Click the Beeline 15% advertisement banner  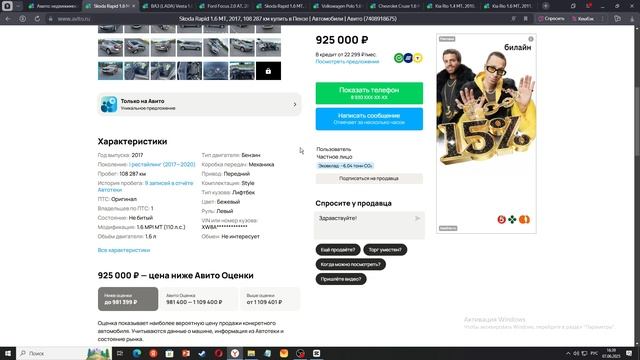(486, 133)
